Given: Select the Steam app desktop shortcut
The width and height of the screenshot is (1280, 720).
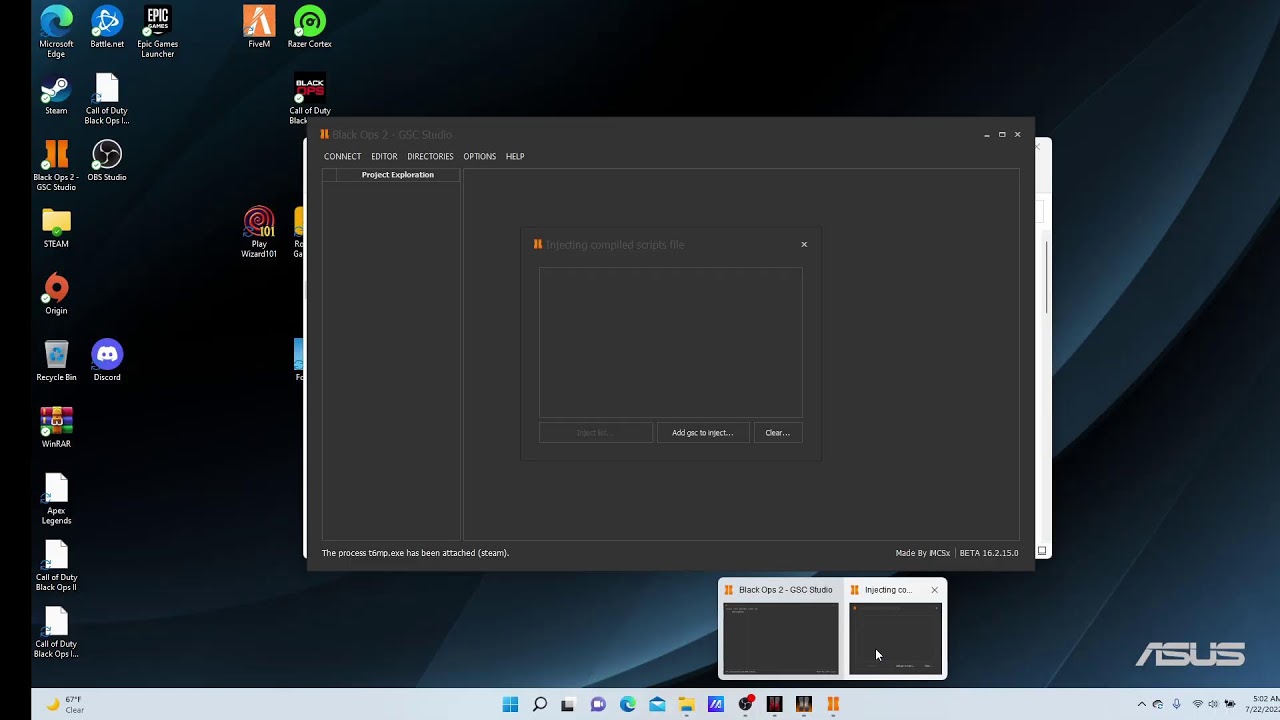Looking at the screenshot, I should [56, 94].
